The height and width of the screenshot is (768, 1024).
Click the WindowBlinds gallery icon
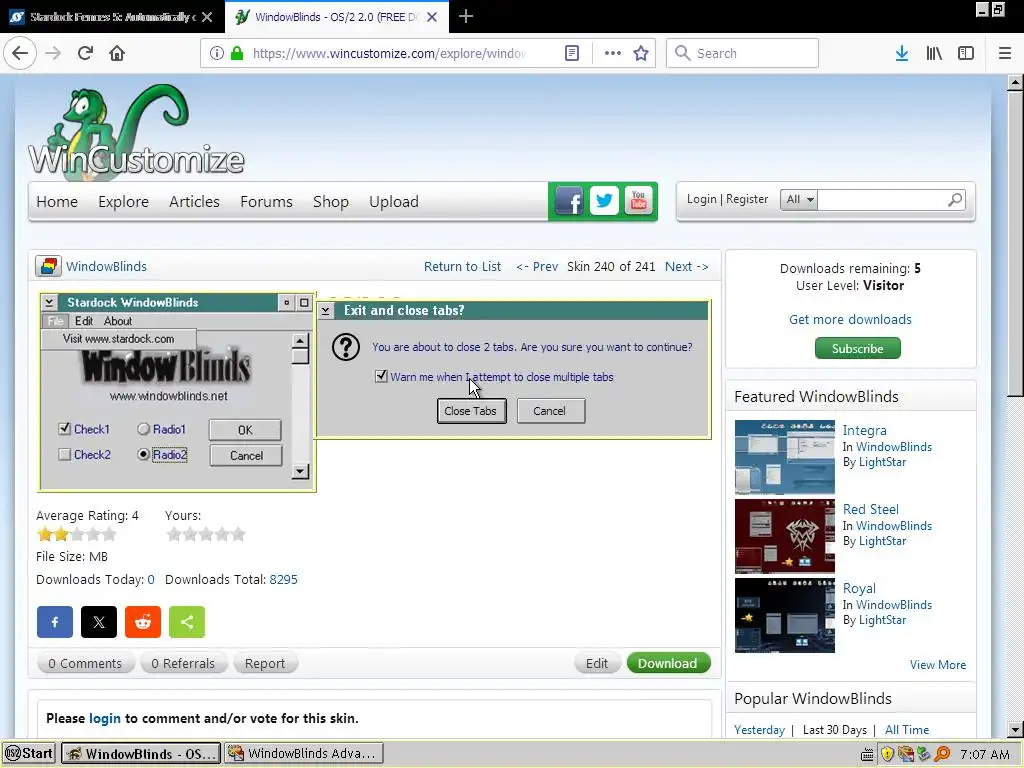(48, 266)
